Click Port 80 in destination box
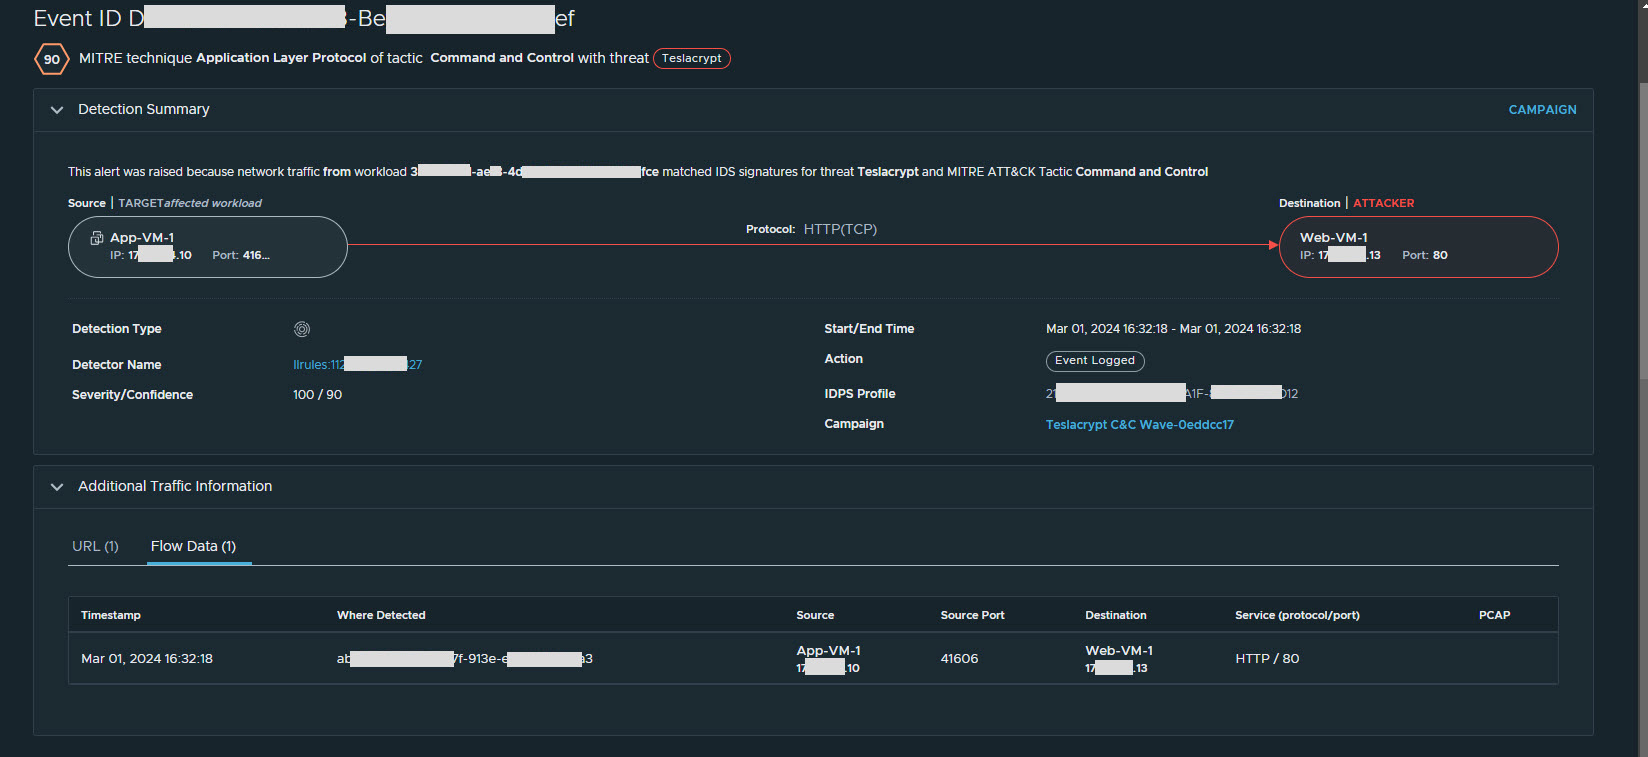 pyautogui.click(x=1424, y=255)
